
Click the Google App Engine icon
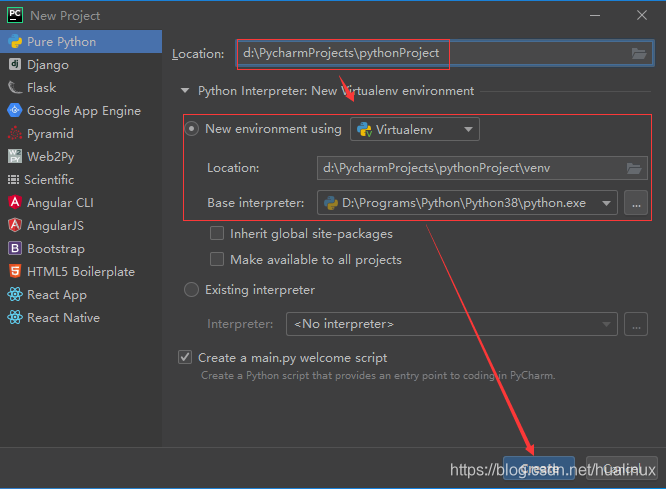coord(15,110)
